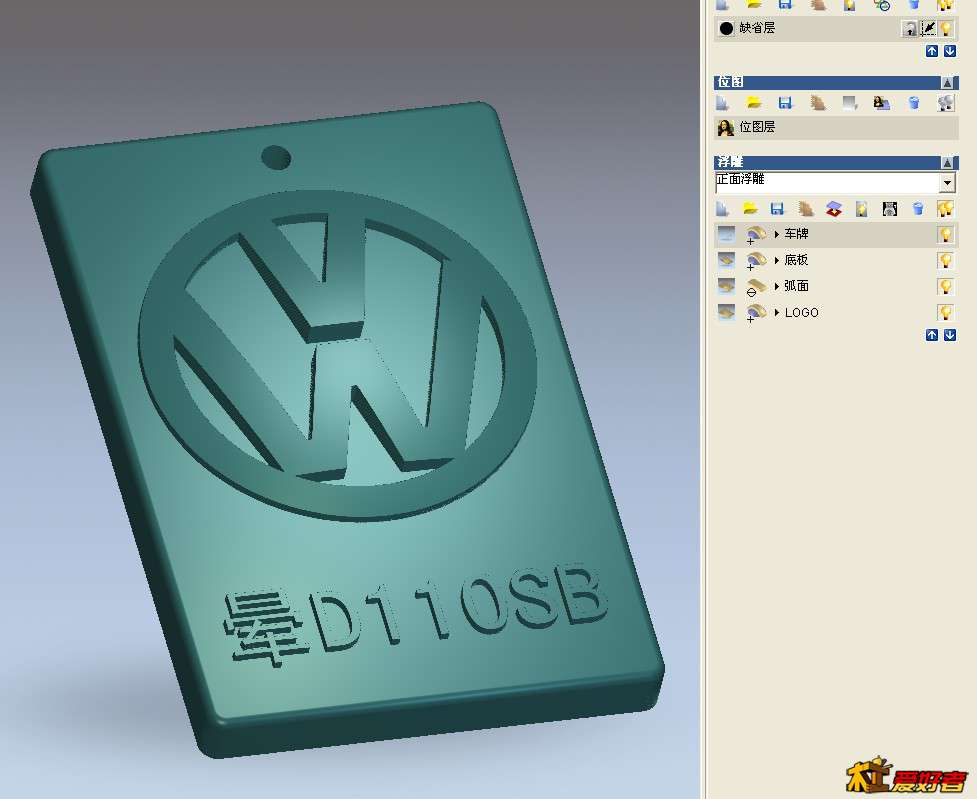This screenshot has width=977, height=799.
Task: Save the bitmap layer
Action: coord(785,103)
